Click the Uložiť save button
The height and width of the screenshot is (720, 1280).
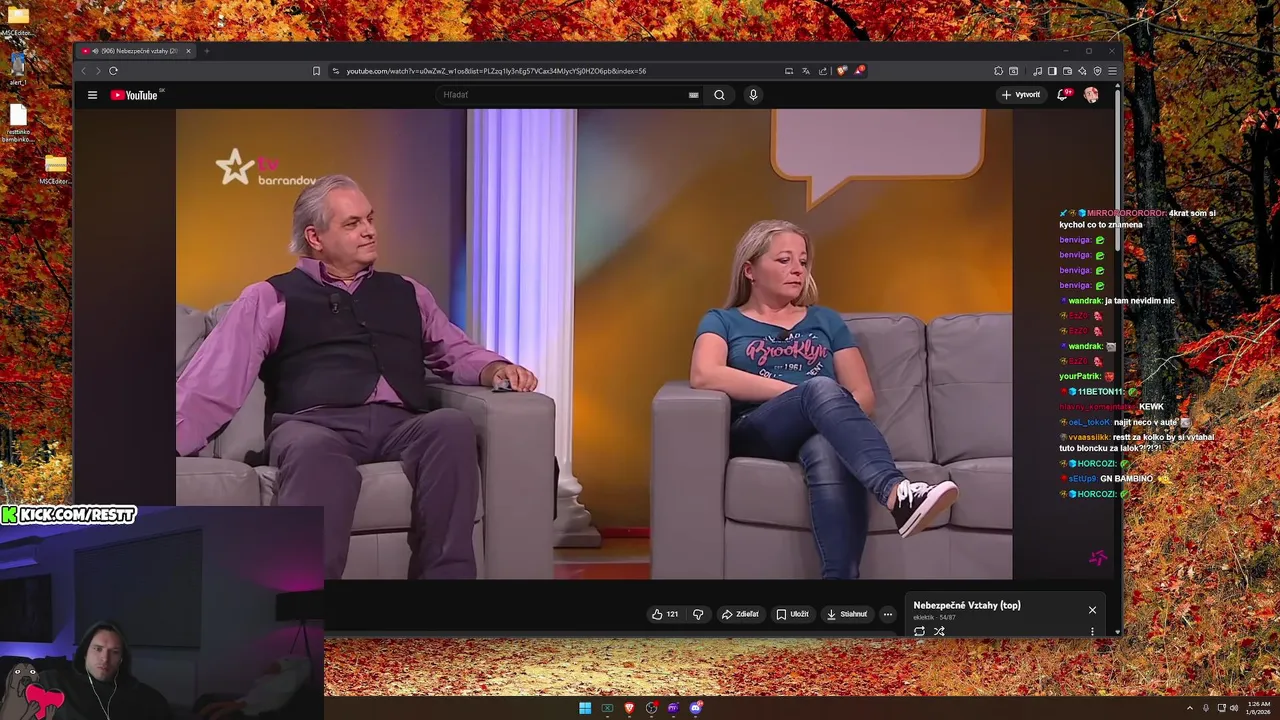(792, 614)
